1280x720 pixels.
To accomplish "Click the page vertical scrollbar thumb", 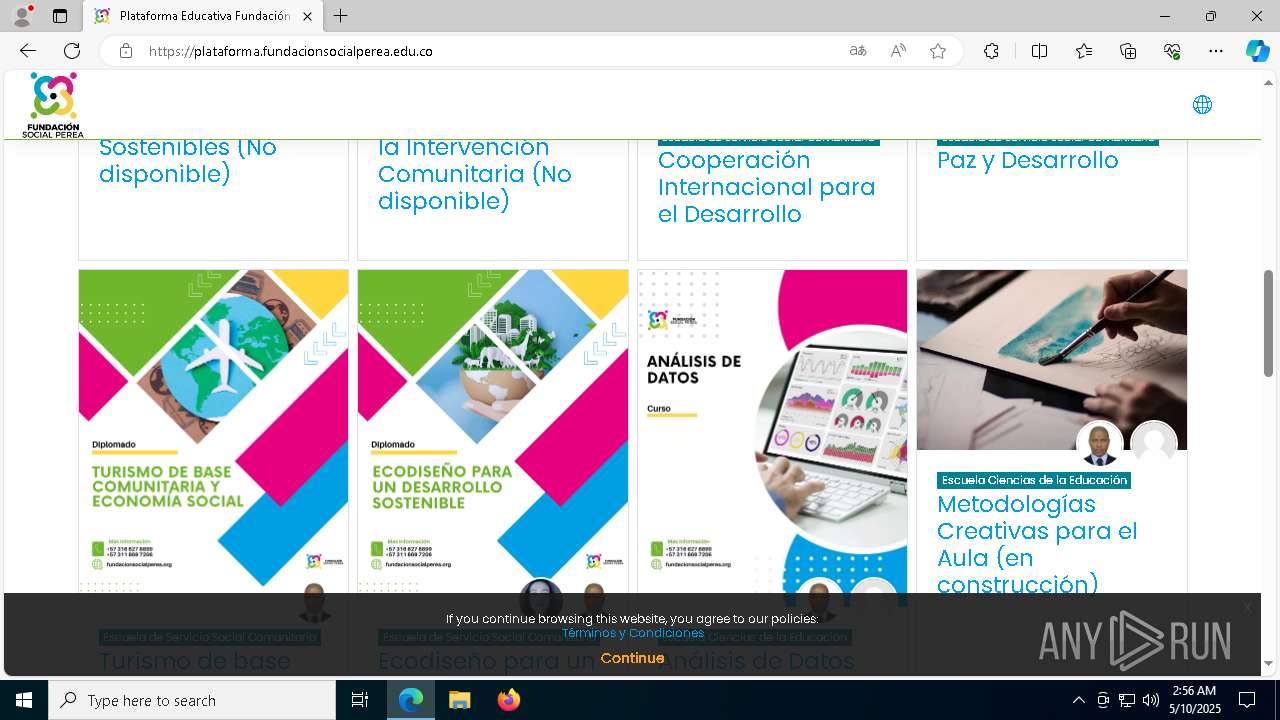I will 1268,323.
